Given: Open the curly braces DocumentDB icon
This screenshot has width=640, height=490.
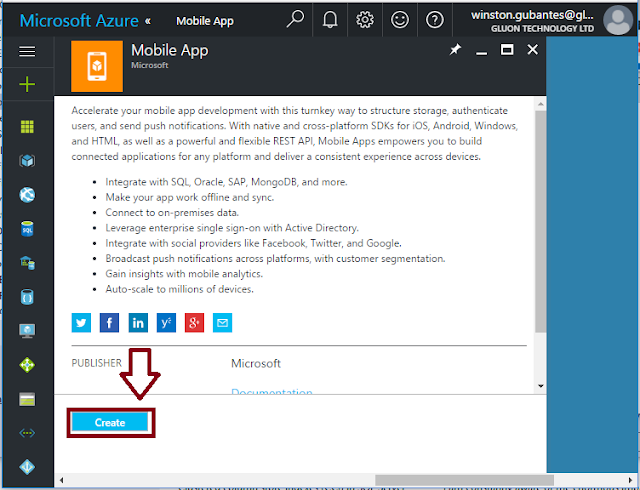Looking at the screenshot, I should point(27,297).
